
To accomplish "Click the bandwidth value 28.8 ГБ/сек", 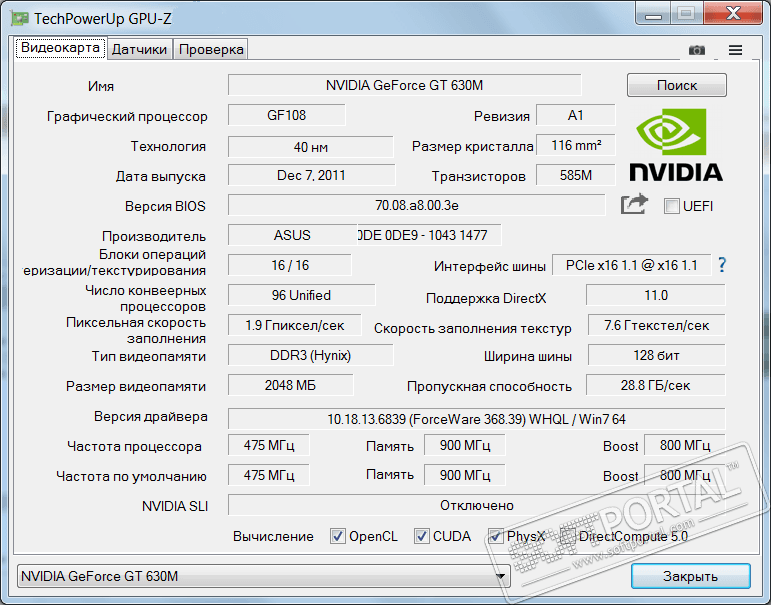I will coord(655,385).
